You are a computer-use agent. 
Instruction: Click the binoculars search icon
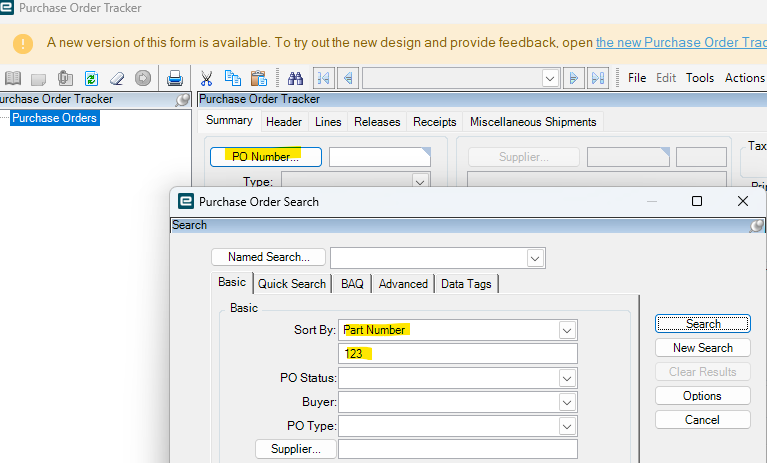295,78
